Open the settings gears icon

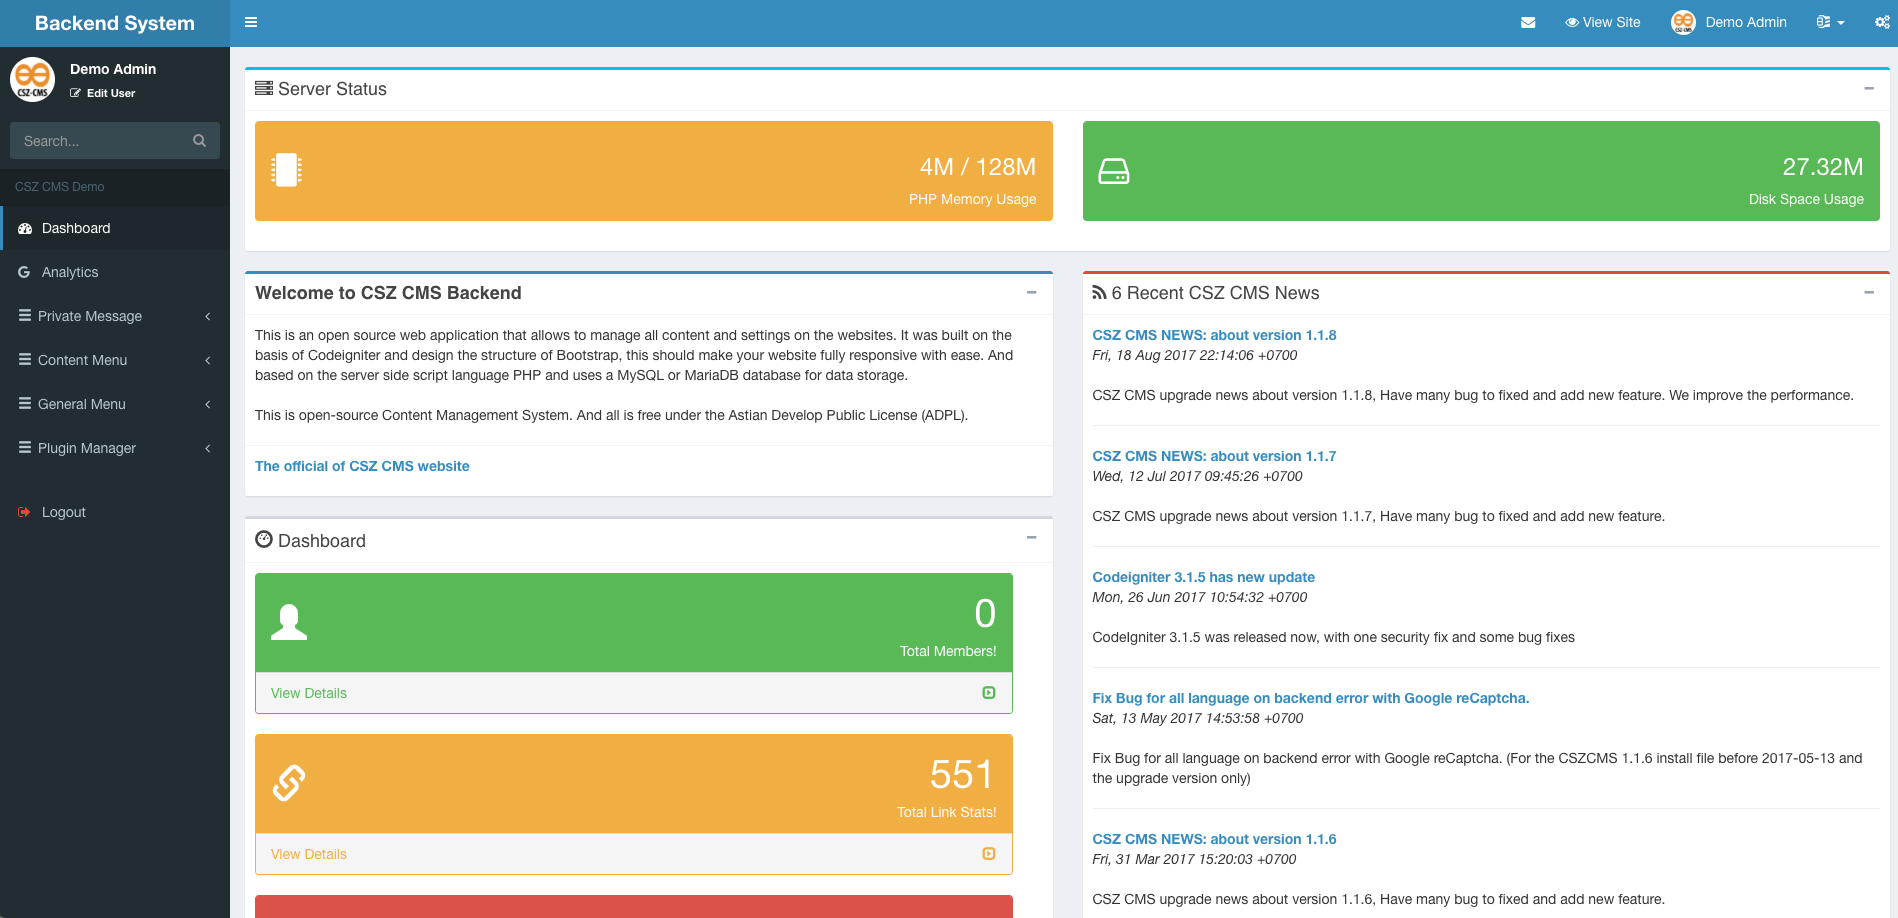coord(1882,22)
